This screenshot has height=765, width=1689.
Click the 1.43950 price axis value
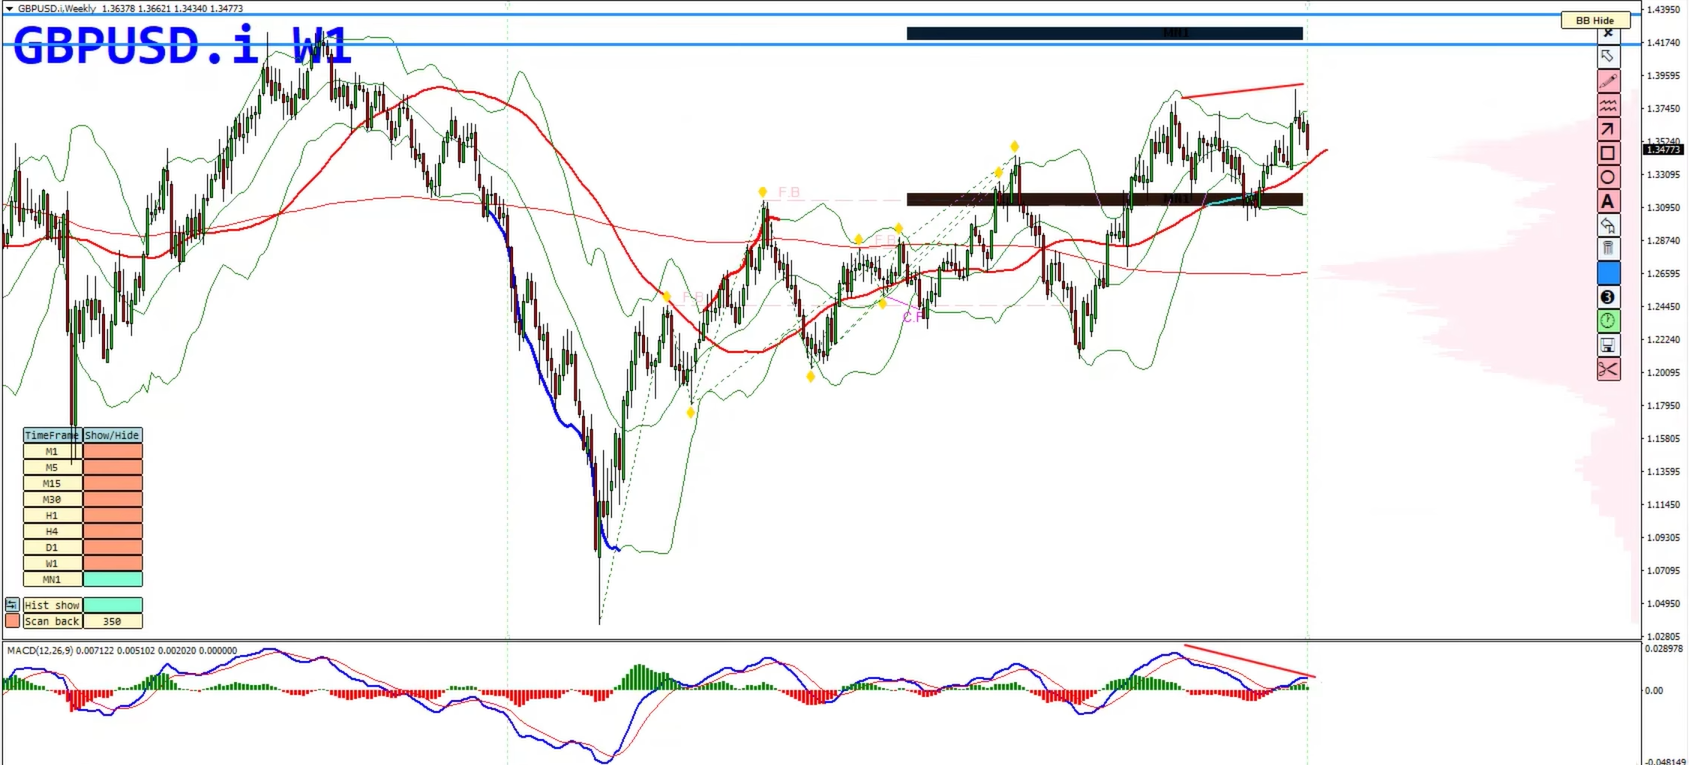click(x=1664, y=10)
